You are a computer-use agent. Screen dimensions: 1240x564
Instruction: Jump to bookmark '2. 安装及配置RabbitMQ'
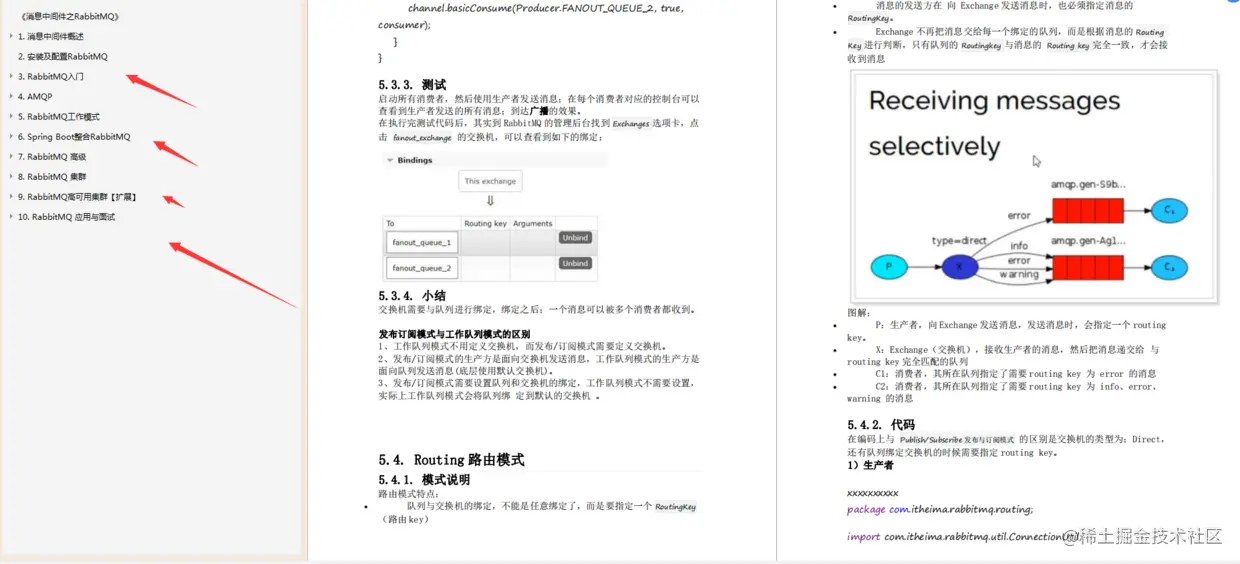[x=63, y=57]
